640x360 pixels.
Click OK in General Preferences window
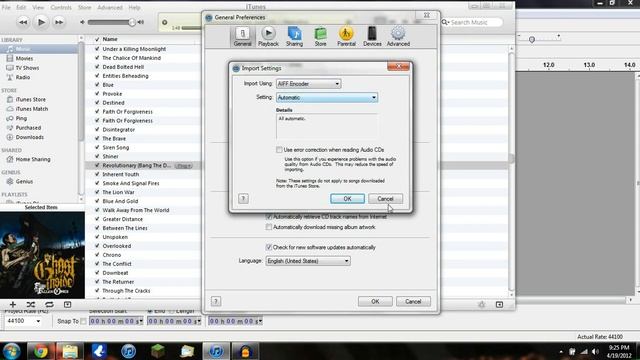point(375,302)
